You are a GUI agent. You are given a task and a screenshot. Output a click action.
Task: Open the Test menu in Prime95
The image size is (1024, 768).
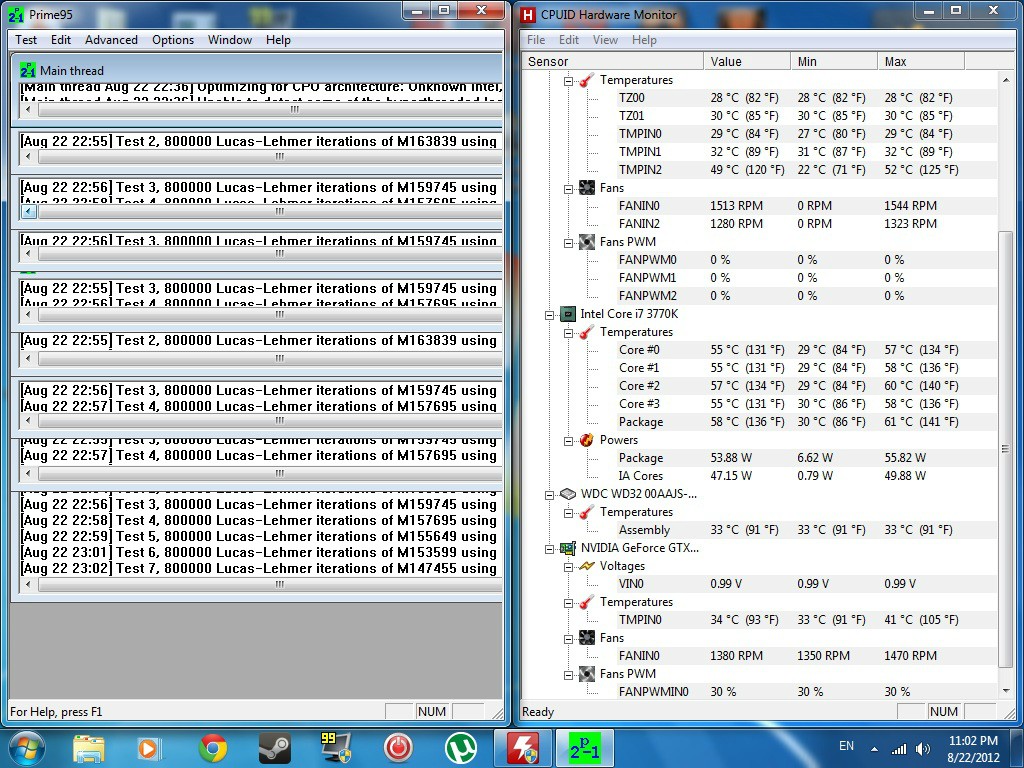pos(26,40)
